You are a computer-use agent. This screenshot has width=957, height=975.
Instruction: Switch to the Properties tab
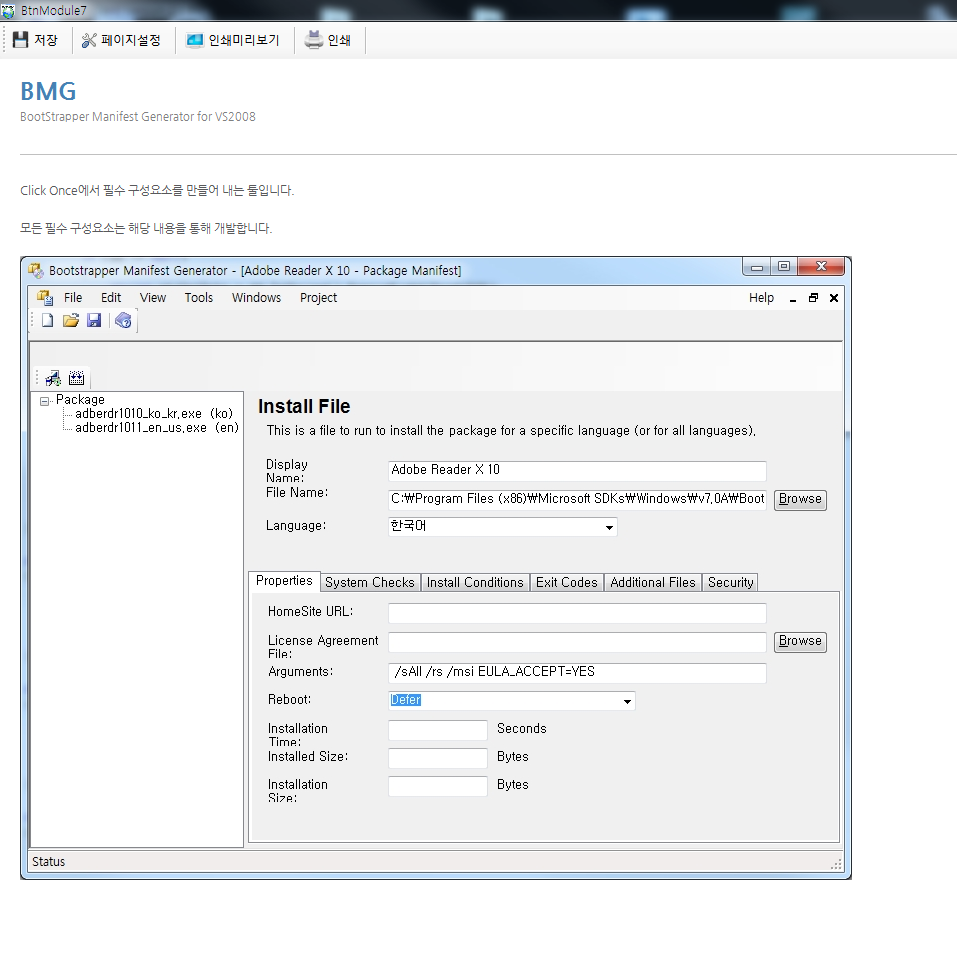tap(284, 581)
